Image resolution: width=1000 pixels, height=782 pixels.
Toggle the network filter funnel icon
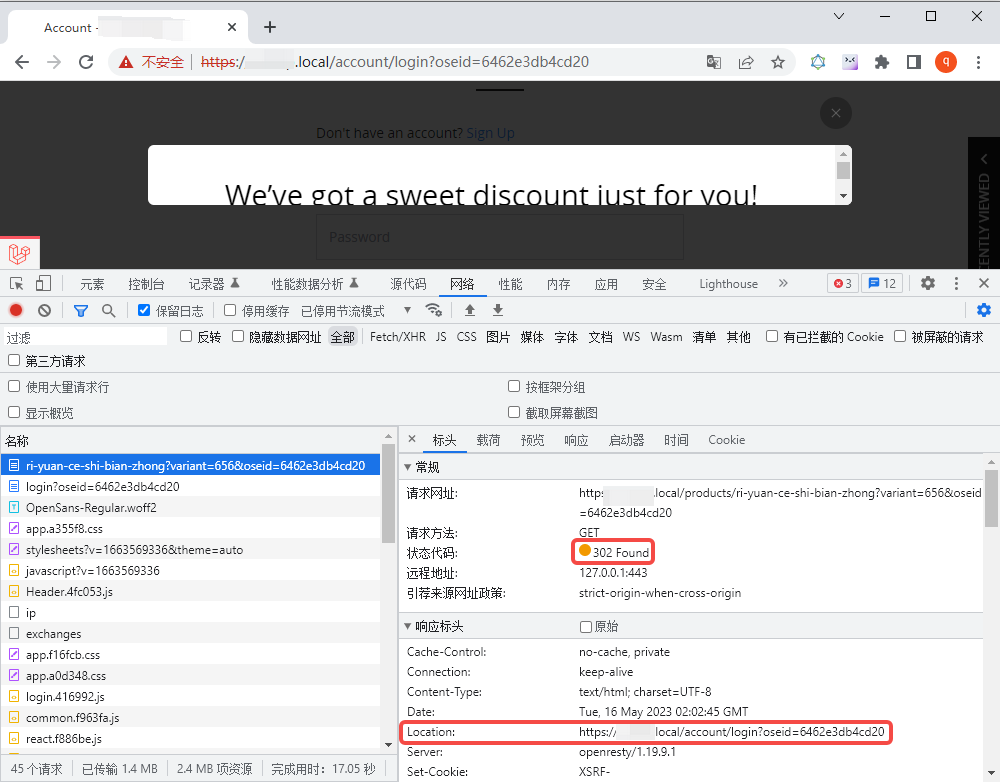(80, 311)
